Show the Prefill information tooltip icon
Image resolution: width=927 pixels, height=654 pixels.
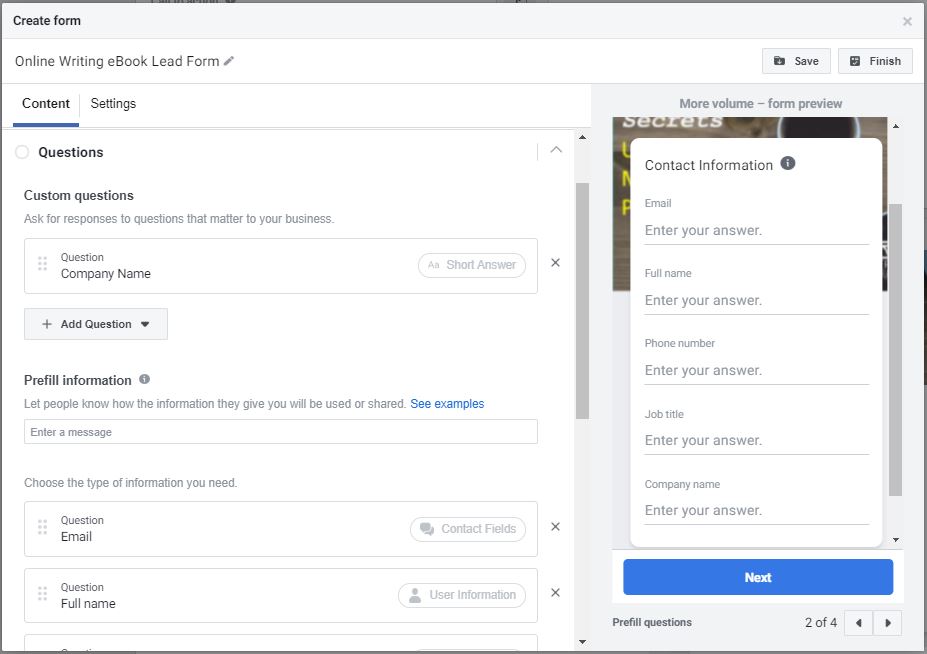pyautogui.click(x=144, y=380)
